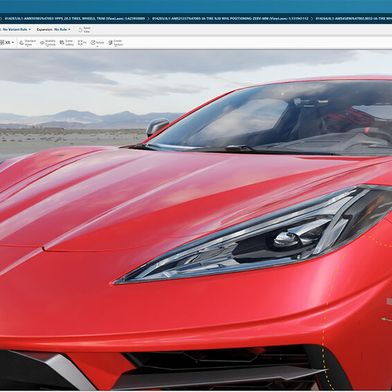Screen dimensions: 392x392
Task: Open the XR dropdown in the viewer toolbar
Action: [x=8, y=43]
